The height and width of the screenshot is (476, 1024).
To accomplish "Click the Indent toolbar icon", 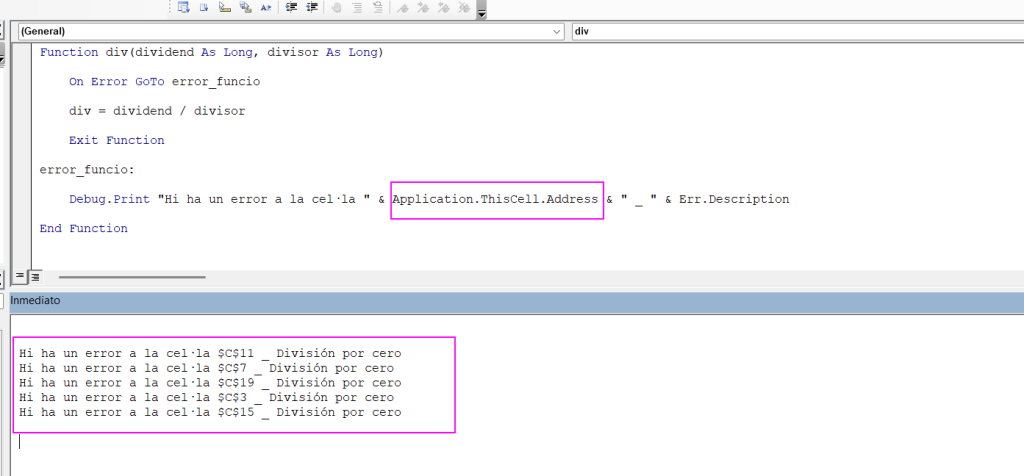I will click(292, 7).
